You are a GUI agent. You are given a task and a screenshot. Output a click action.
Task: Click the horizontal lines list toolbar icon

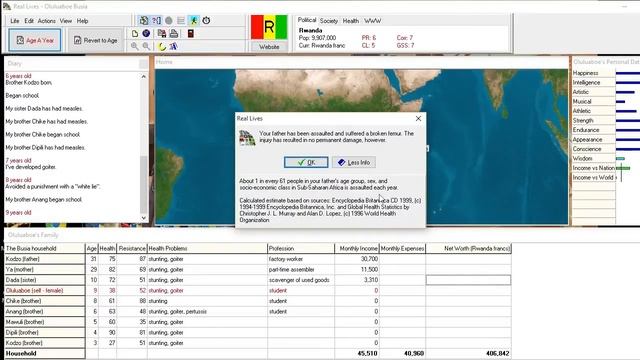181,20
